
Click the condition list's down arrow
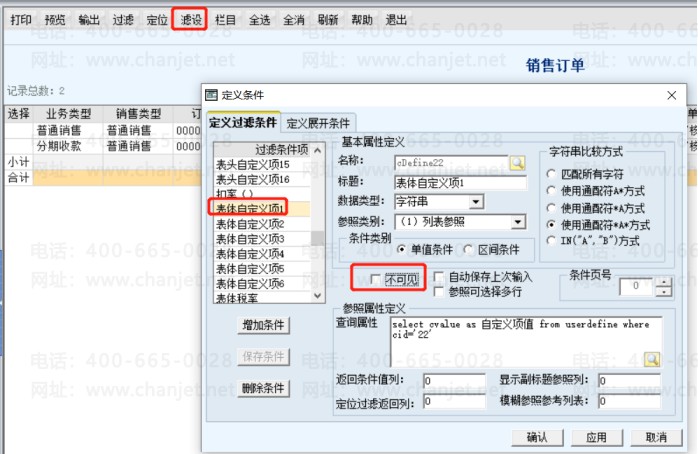pyautogui.click(x=317, y=296)
